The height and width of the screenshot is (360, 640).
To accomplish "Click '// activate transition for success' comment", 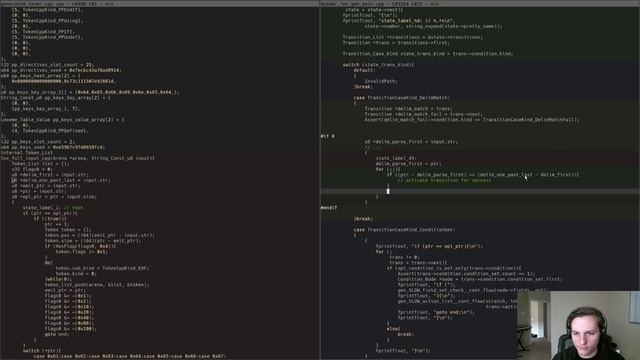I will coord(444,180).
